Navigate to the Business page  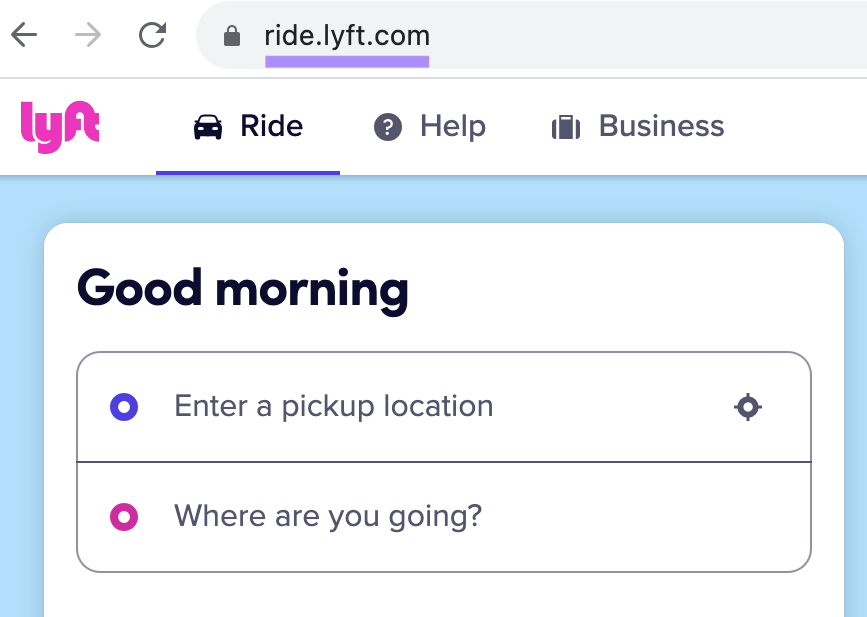(661, 126)
